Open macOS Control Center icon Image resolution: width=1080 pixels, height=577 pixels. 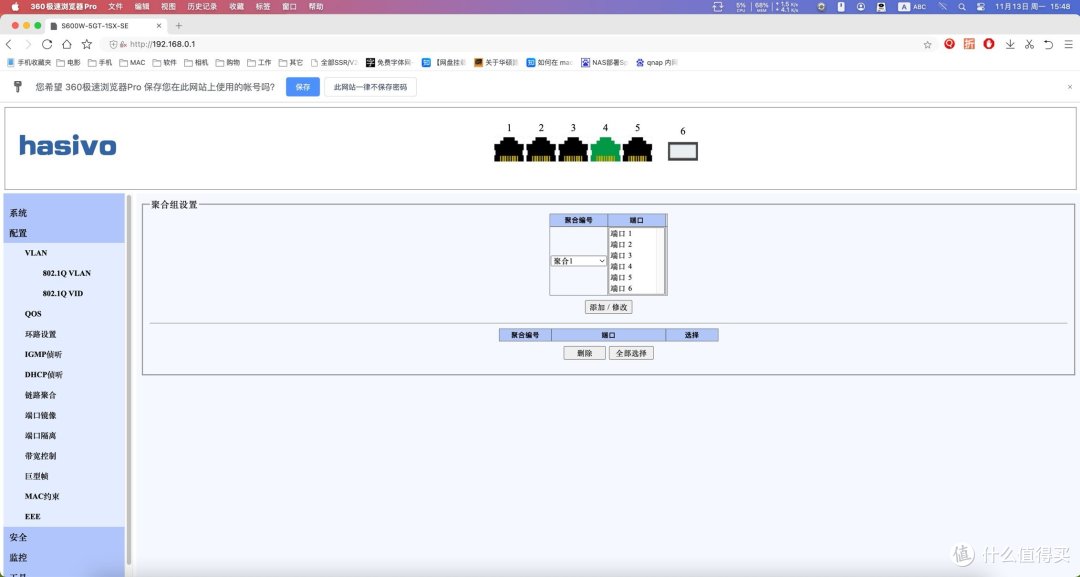coord(981,6)
